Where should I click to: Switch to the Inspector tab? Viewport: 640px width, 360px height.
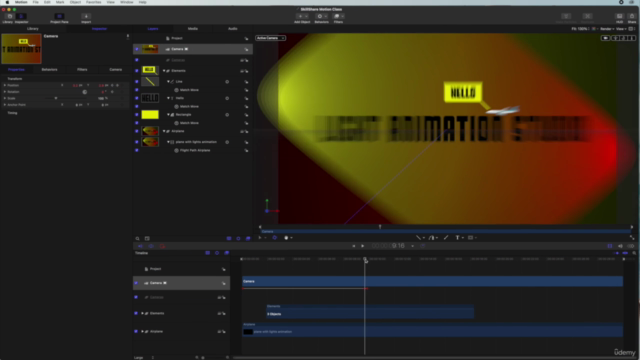99,29
